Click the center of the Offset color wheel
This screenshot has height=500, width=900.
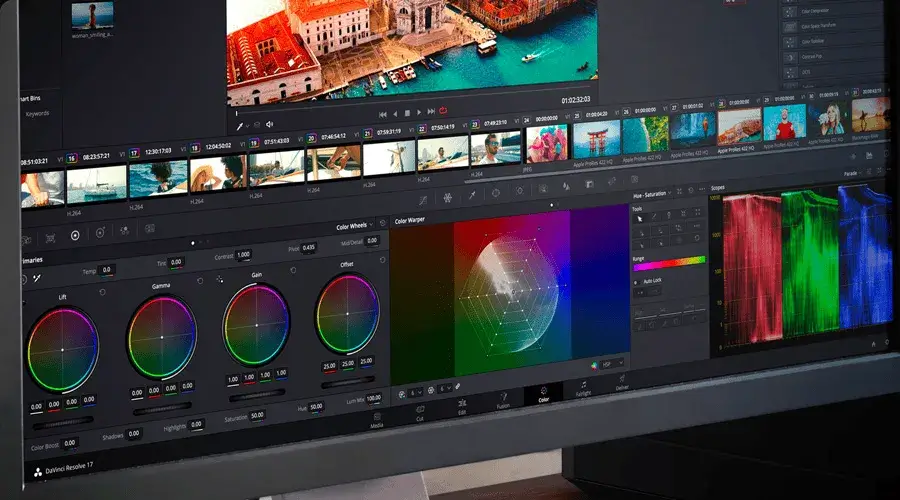click(x=347, y=314)
